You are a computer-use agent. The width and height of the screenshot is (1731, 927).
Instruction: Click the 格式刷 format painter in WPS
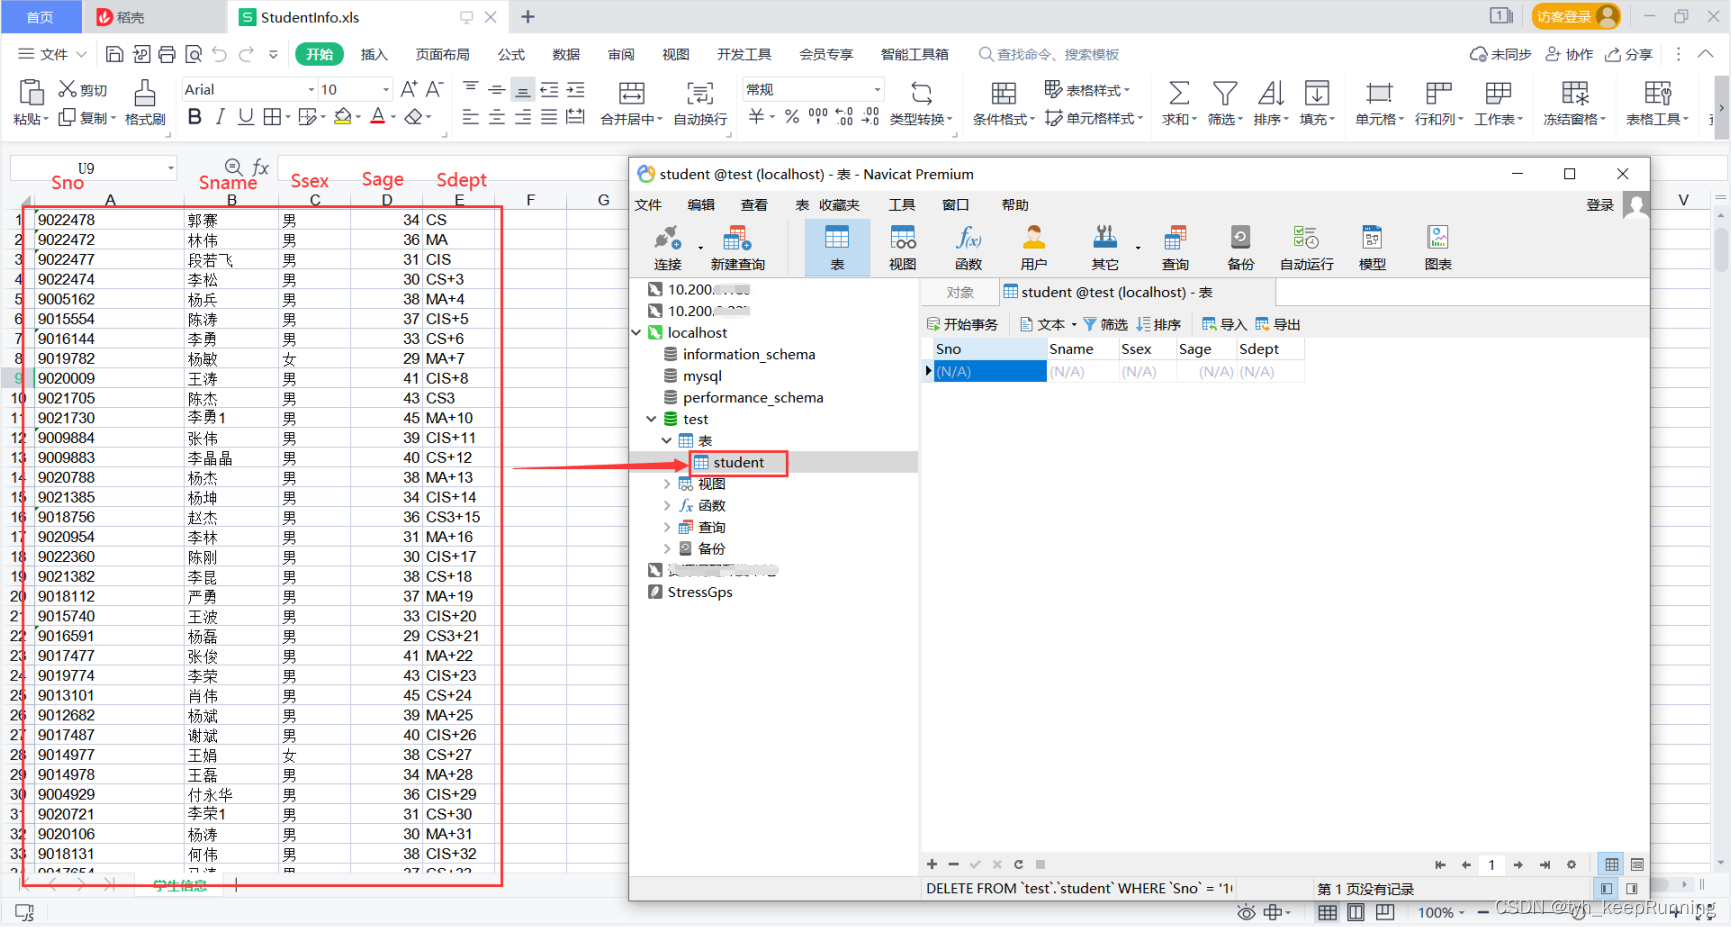[145, 102]
